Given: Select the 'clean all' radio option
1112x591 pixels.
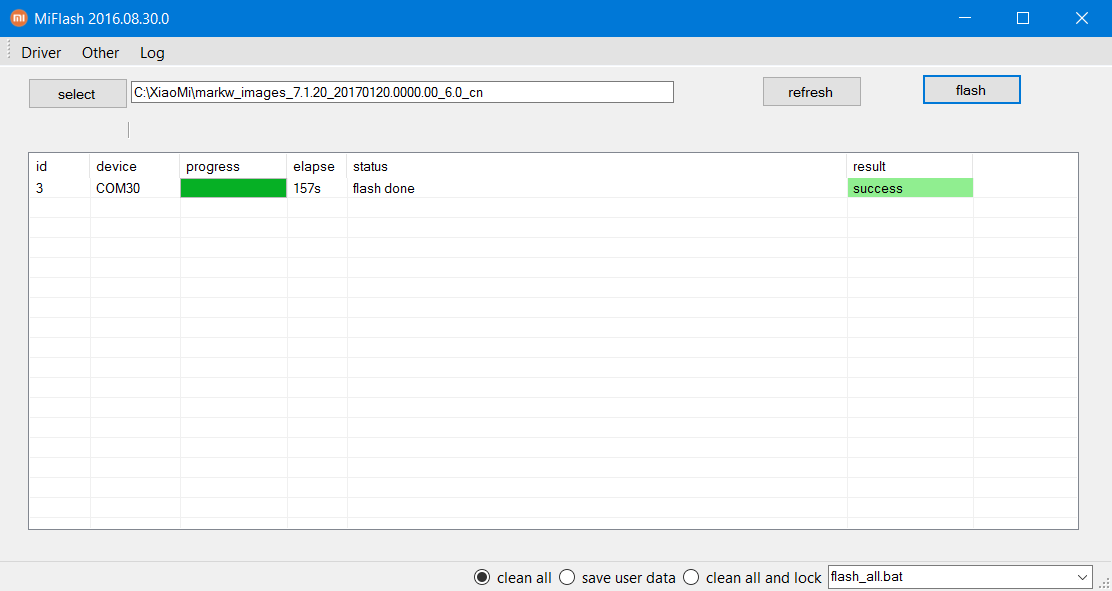Looking at the screenshot, I should click(513, 578).
